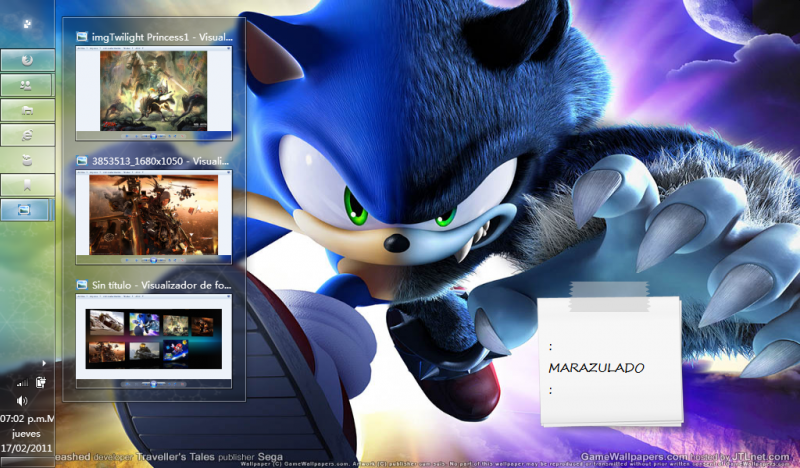Open the two-people Messenger taskbar button

tap(27, 85)
